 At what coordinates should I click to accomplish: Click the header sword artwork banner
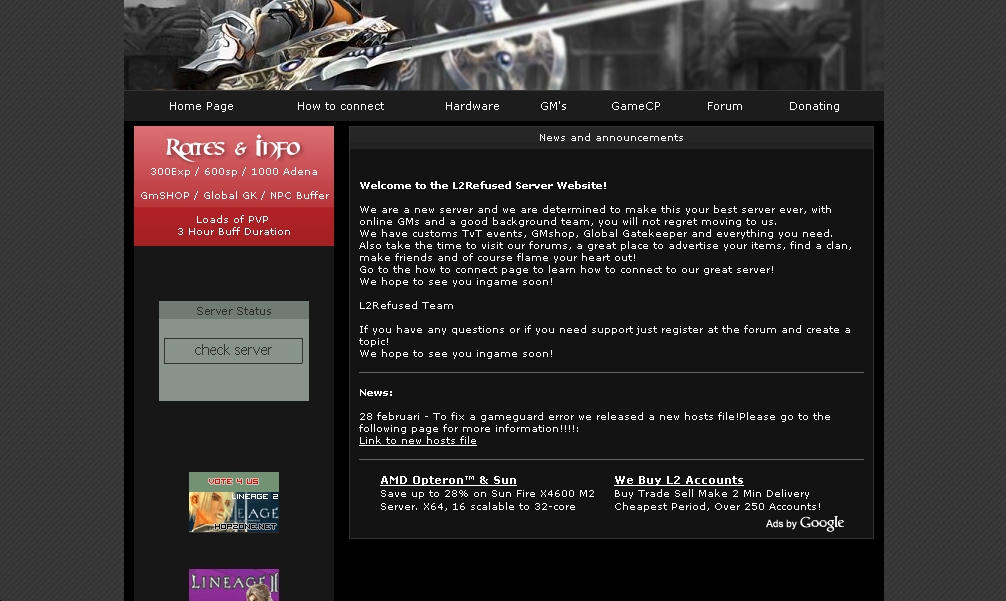click(x=504, y=45)
